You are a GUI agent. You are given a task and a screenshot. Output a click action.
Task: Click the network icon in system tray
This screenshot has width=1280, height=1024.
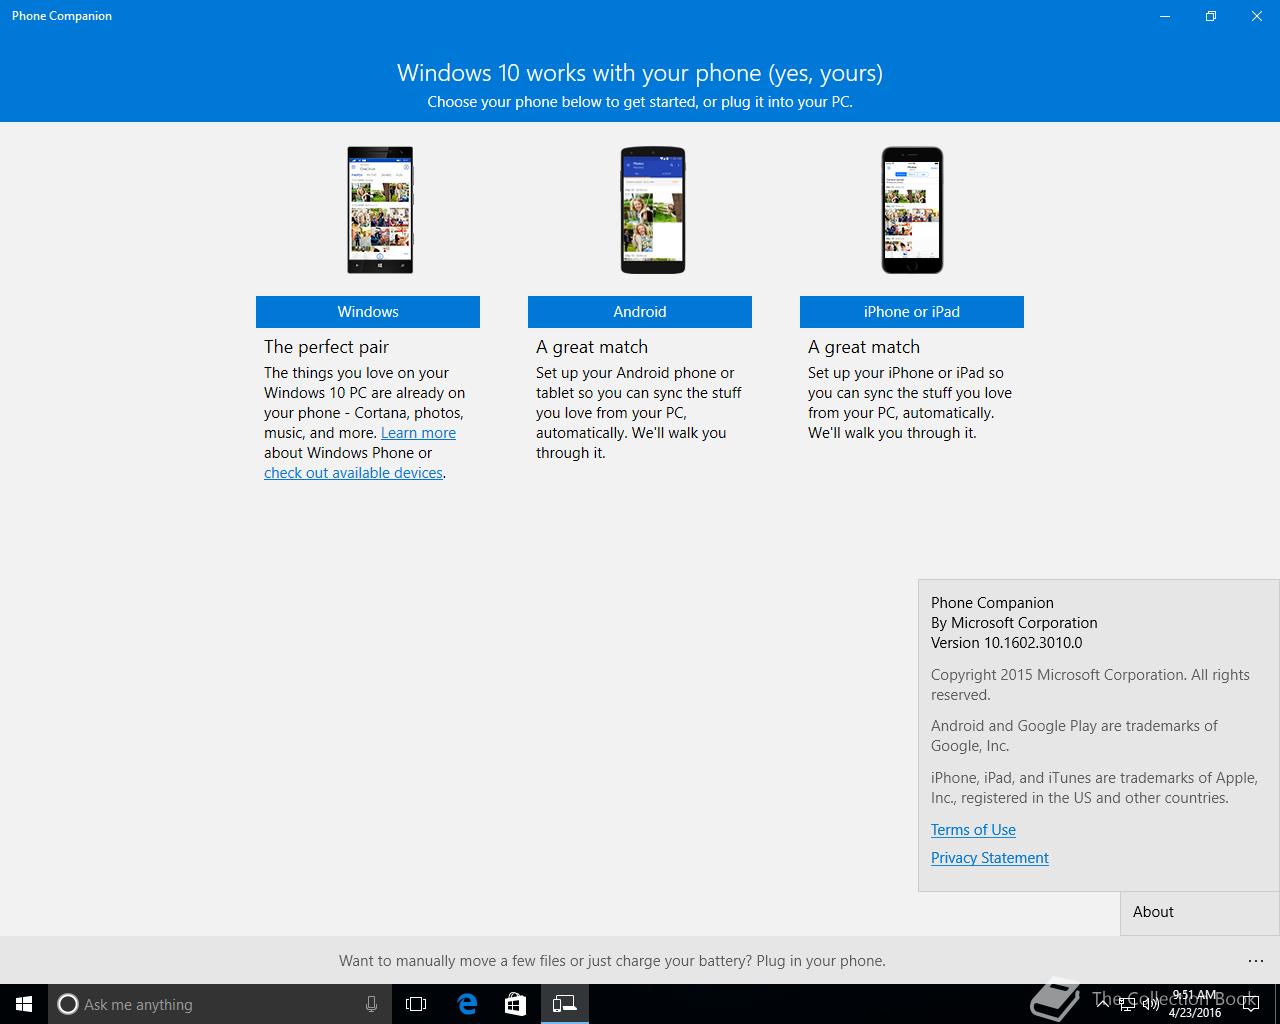click(1126, 1004)
